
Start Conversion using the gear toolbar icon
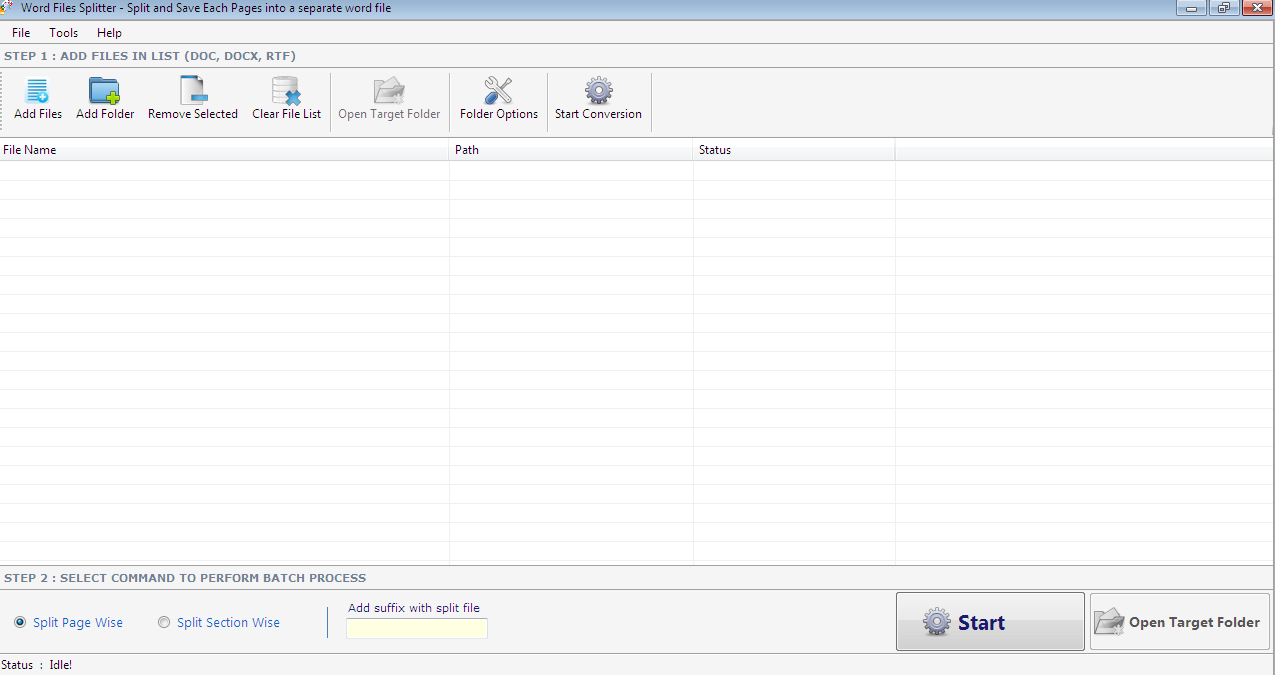(598, 98)
